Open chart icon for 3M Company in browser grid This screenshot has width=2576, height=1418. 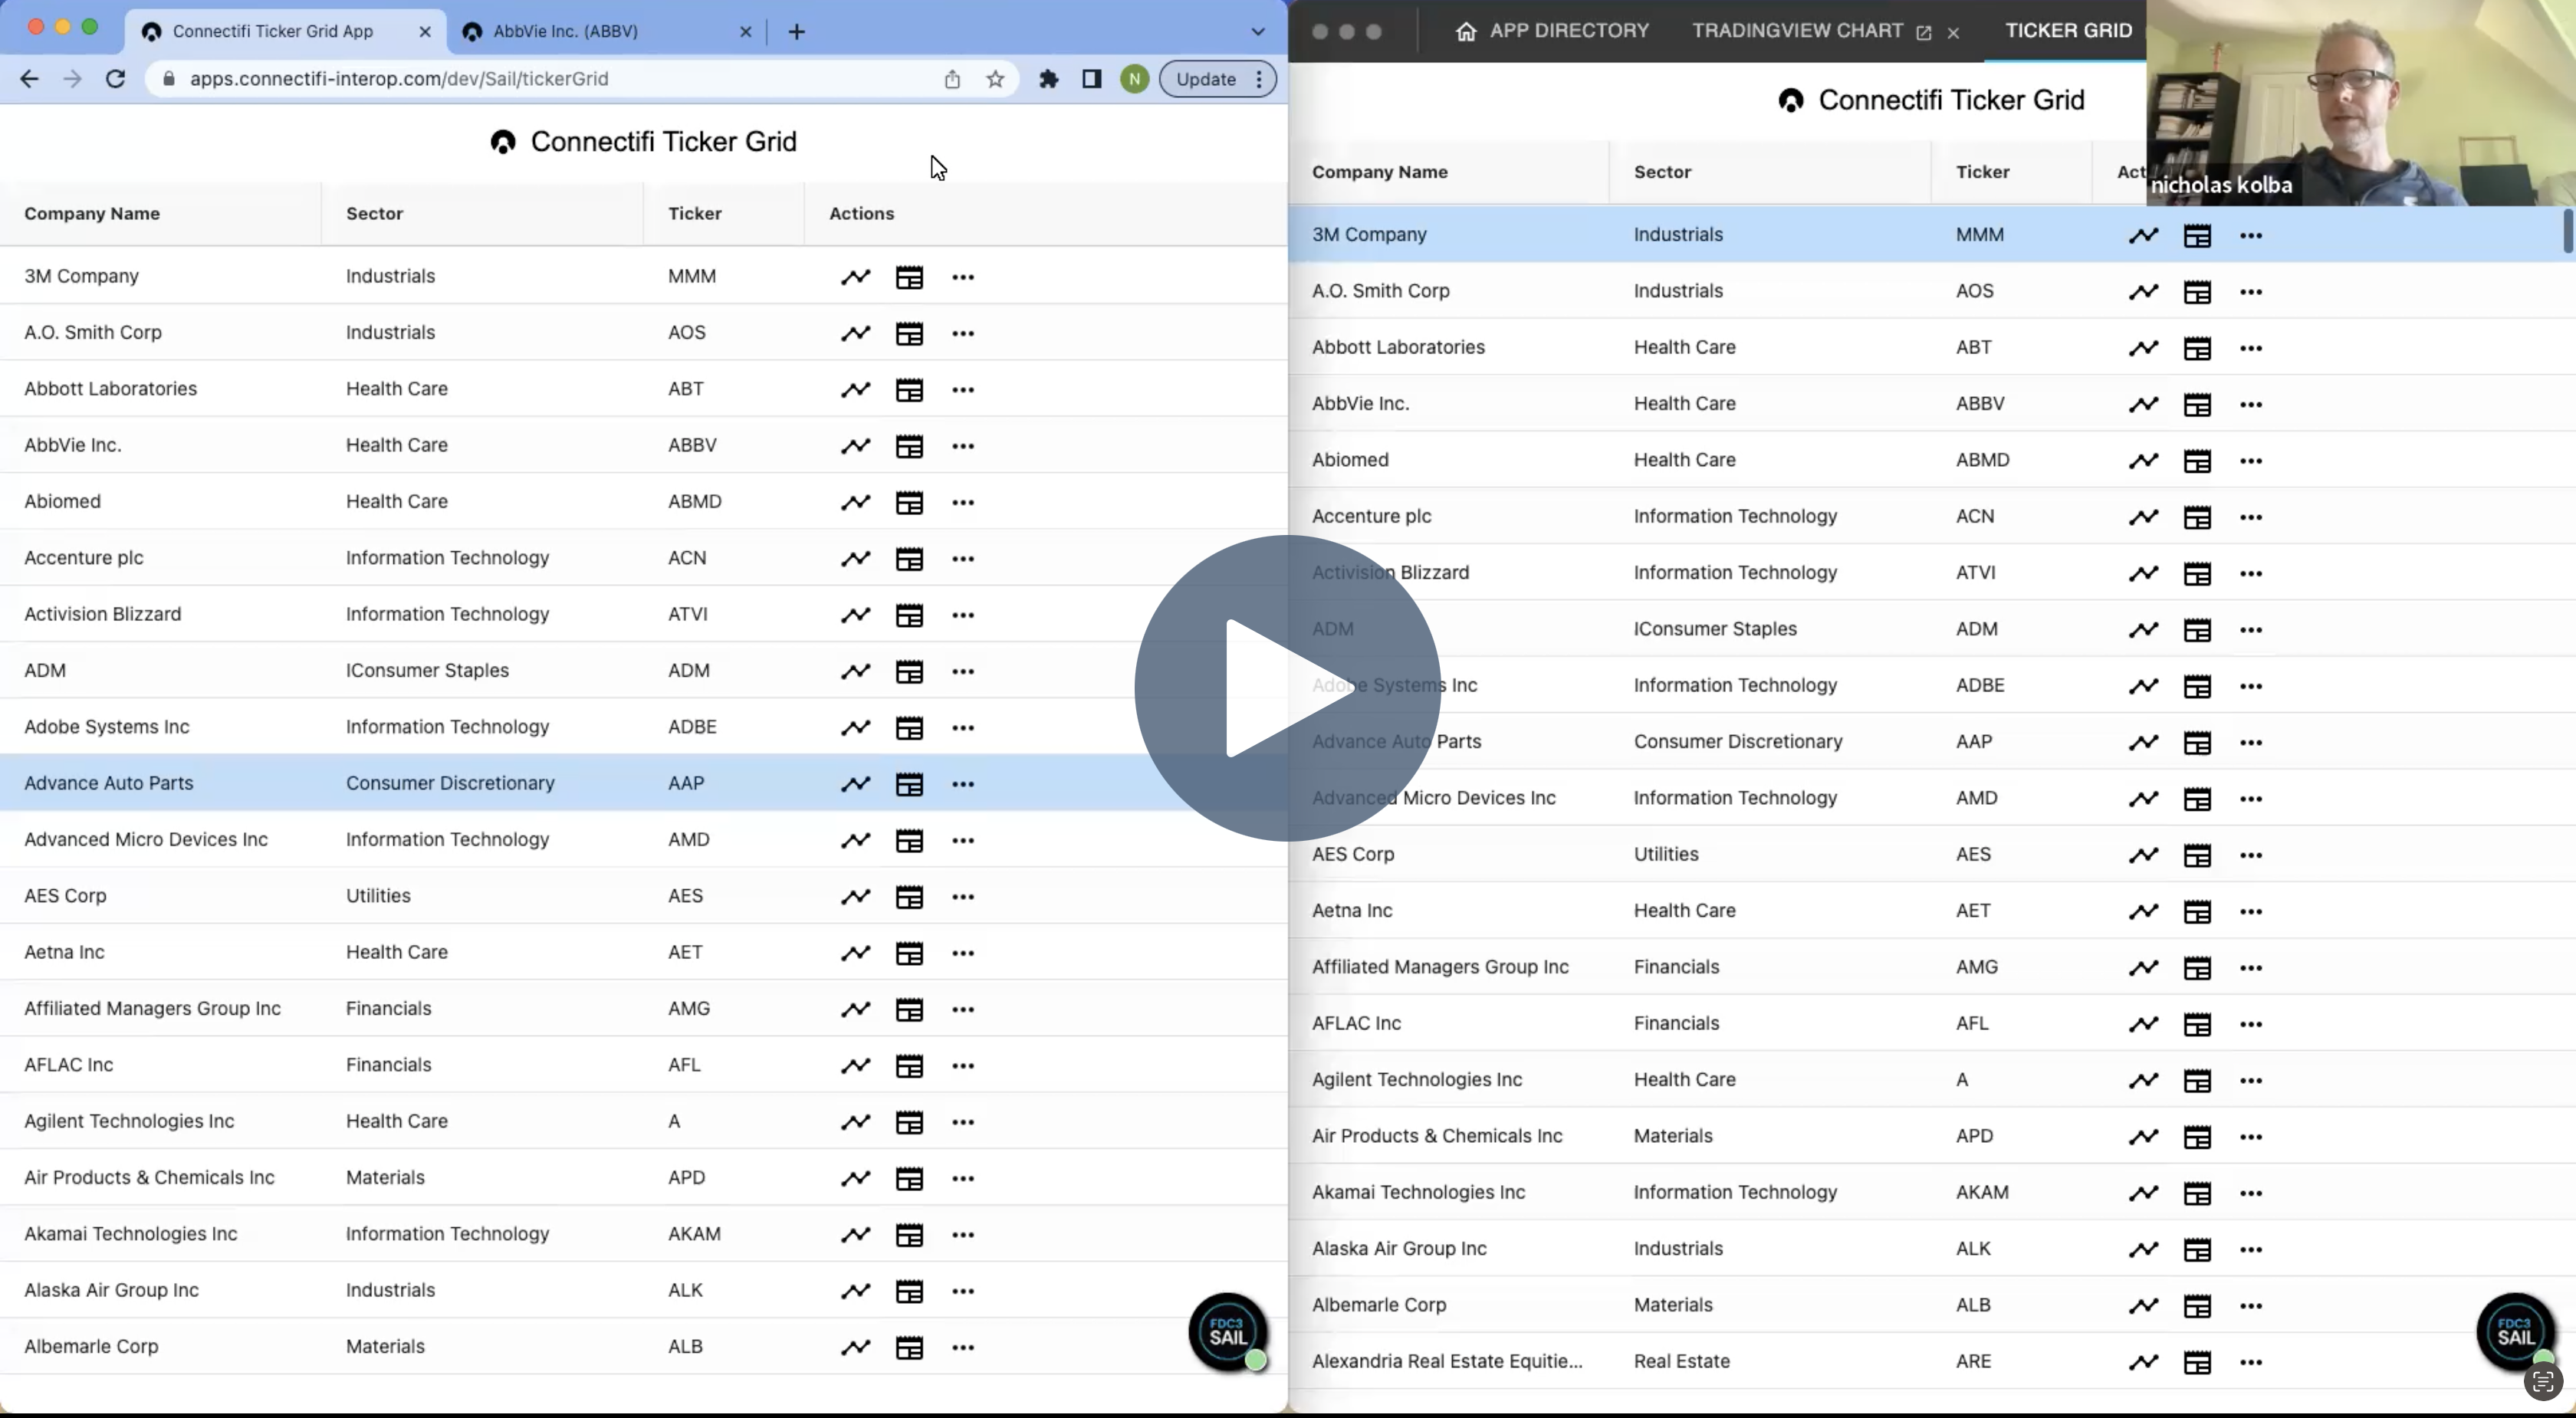[x=855, y=277]
